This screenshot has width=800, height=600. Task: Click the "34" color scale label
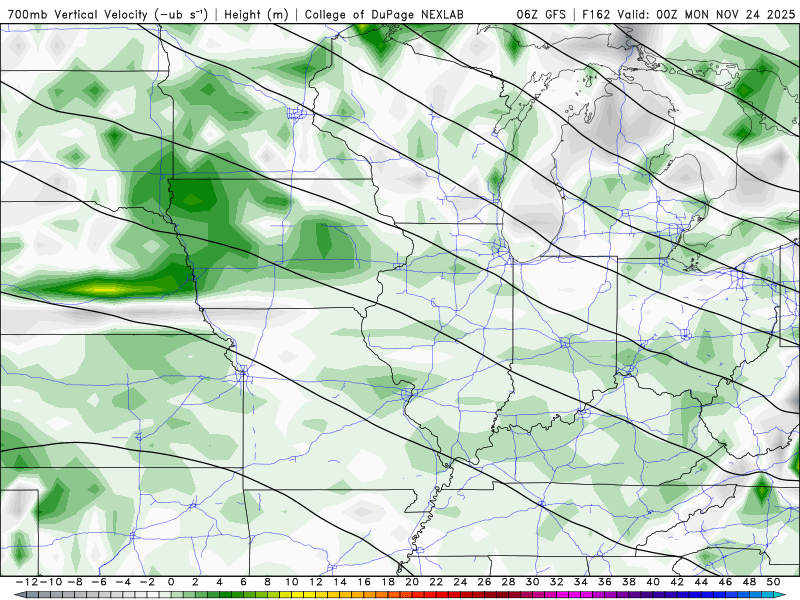[x=581, y=582]
